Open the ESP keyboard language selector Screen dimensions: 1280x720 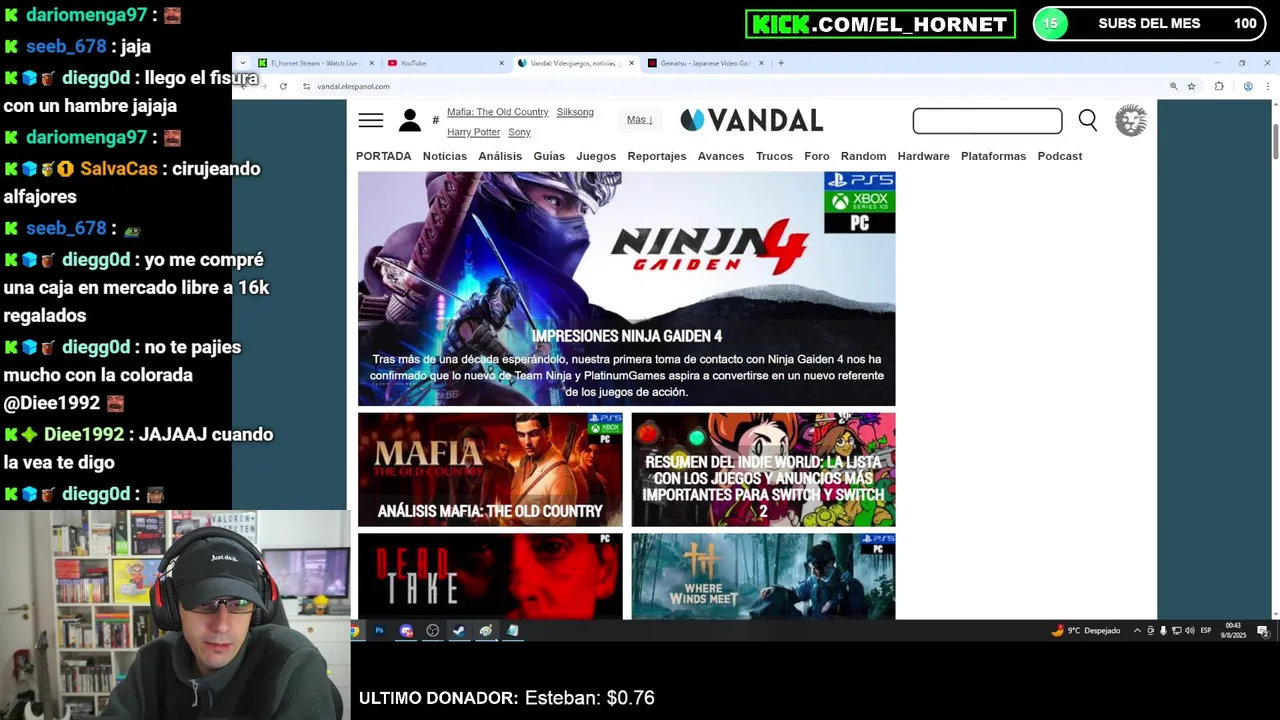(x=1206, y=630)
